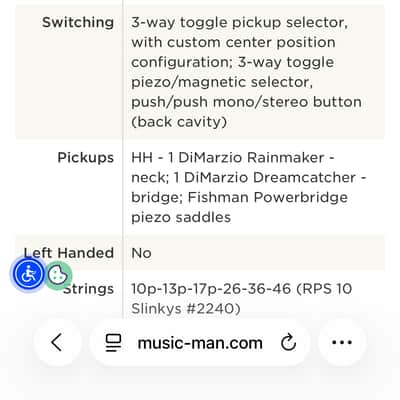Tap the Strings row label

[x=89, y=289]
